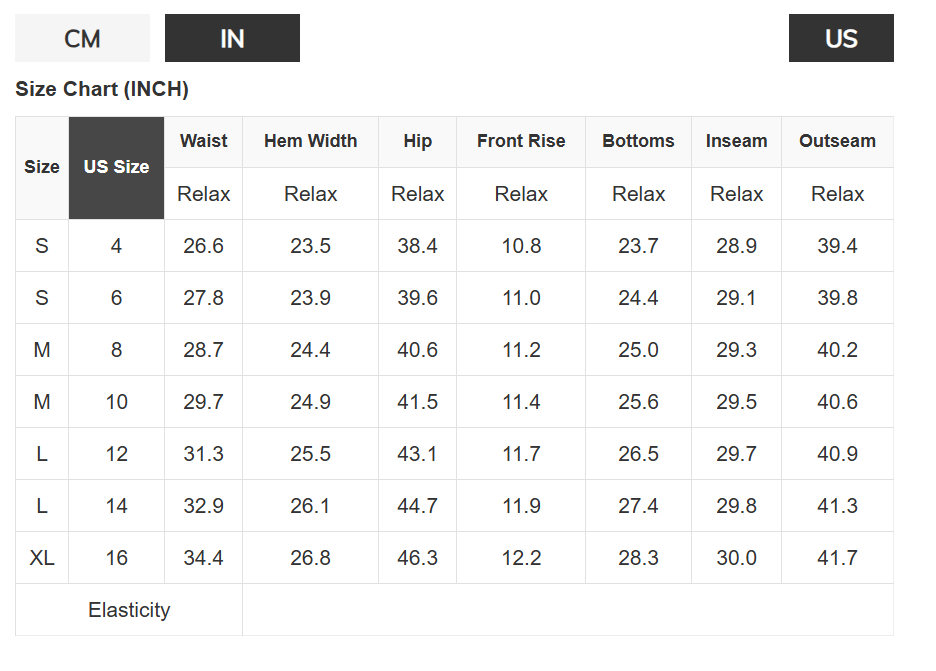Click the Hip column header
Viewport: 936px width, 671px height.
point(417,141)
